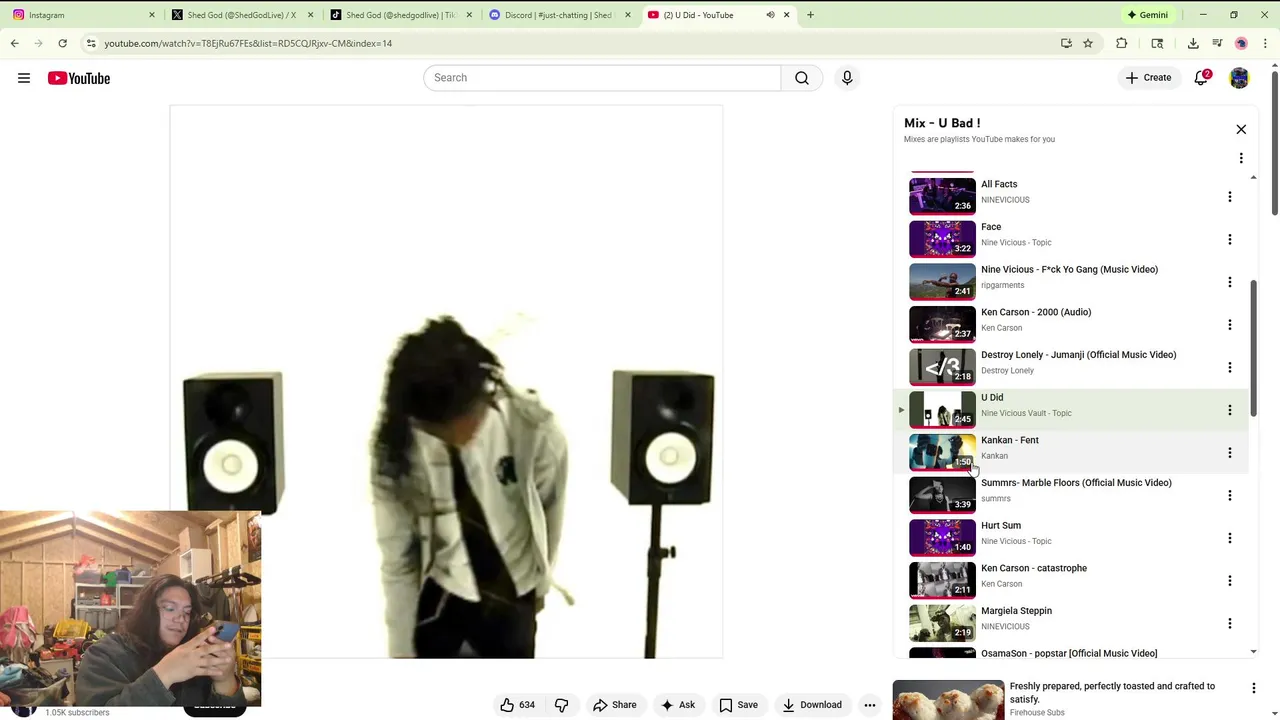Open Firehouse Subs ad options menu
This screenshot has width=1280, height=720.
click(x=1253, y=688)
